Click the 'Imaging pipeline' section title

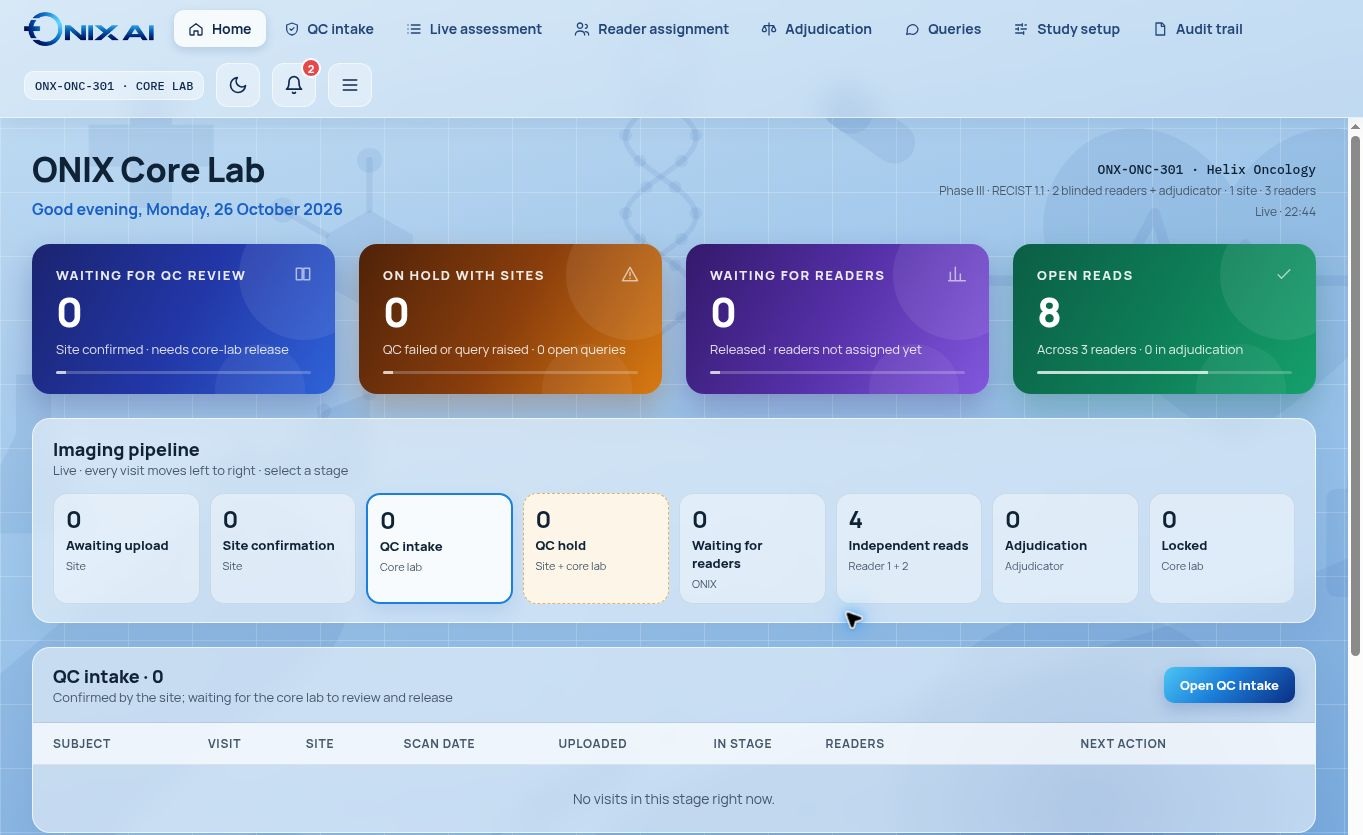click(x=126, y=450)
